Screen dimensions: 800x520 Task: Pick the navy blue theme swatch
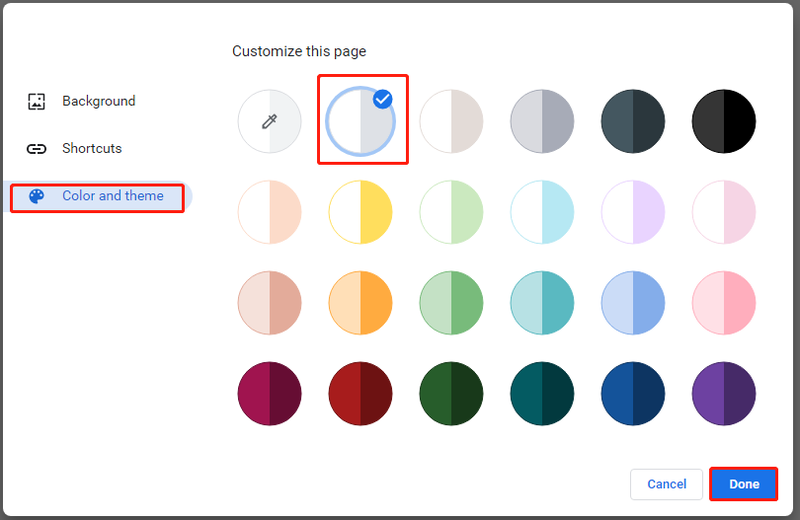[x=633, y=393]
